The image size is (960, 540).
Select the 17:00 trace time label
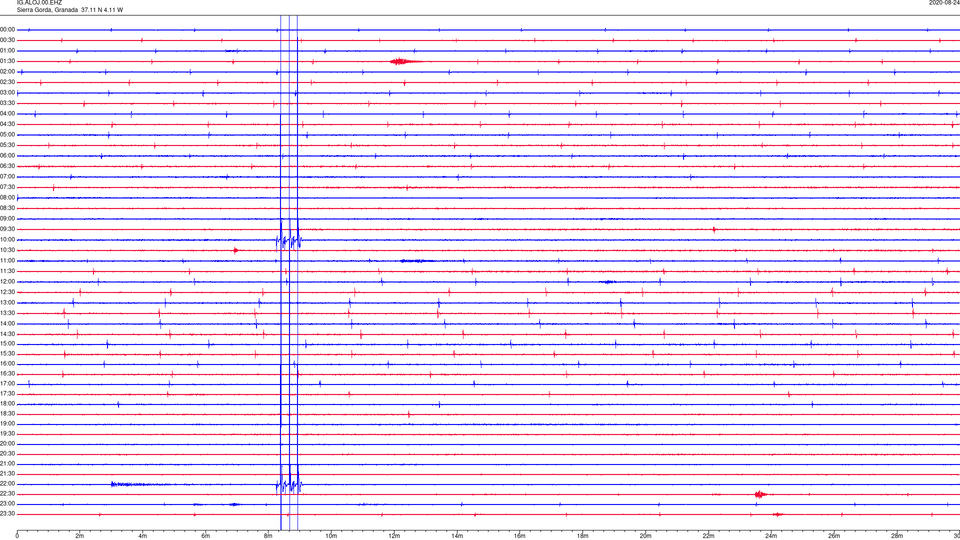[x=7, y=384]
